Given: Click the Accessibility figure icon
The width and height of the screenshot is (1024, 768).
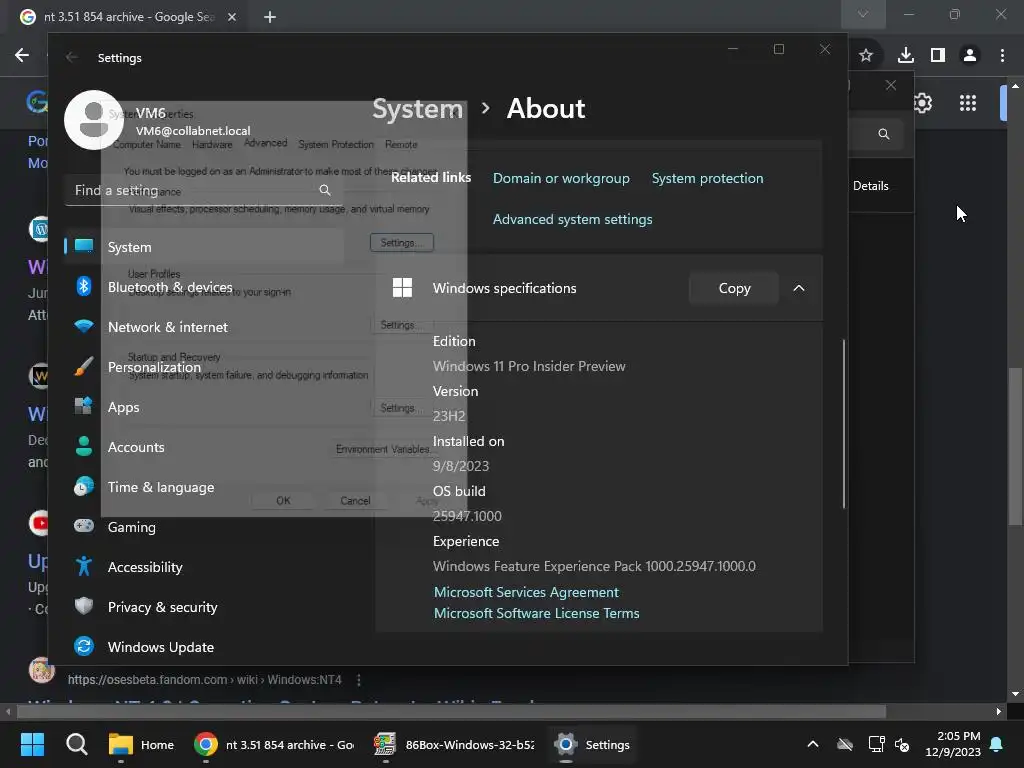Looking at the screenshot, I should (84, 566).
